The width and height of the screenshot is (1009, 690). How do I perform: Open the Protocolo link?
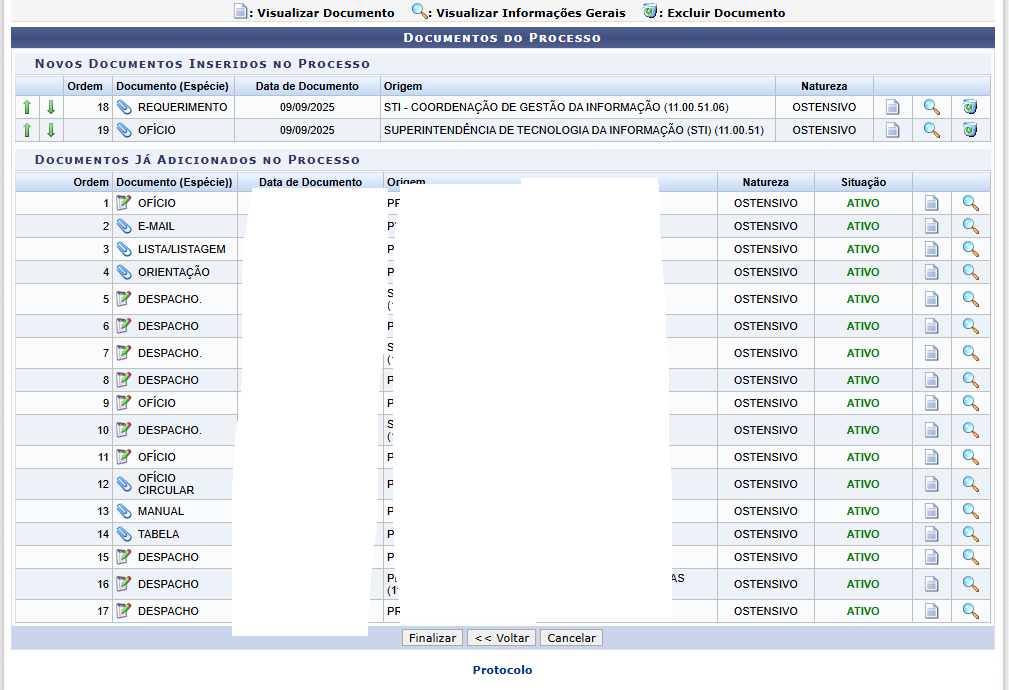click(502, 670)
